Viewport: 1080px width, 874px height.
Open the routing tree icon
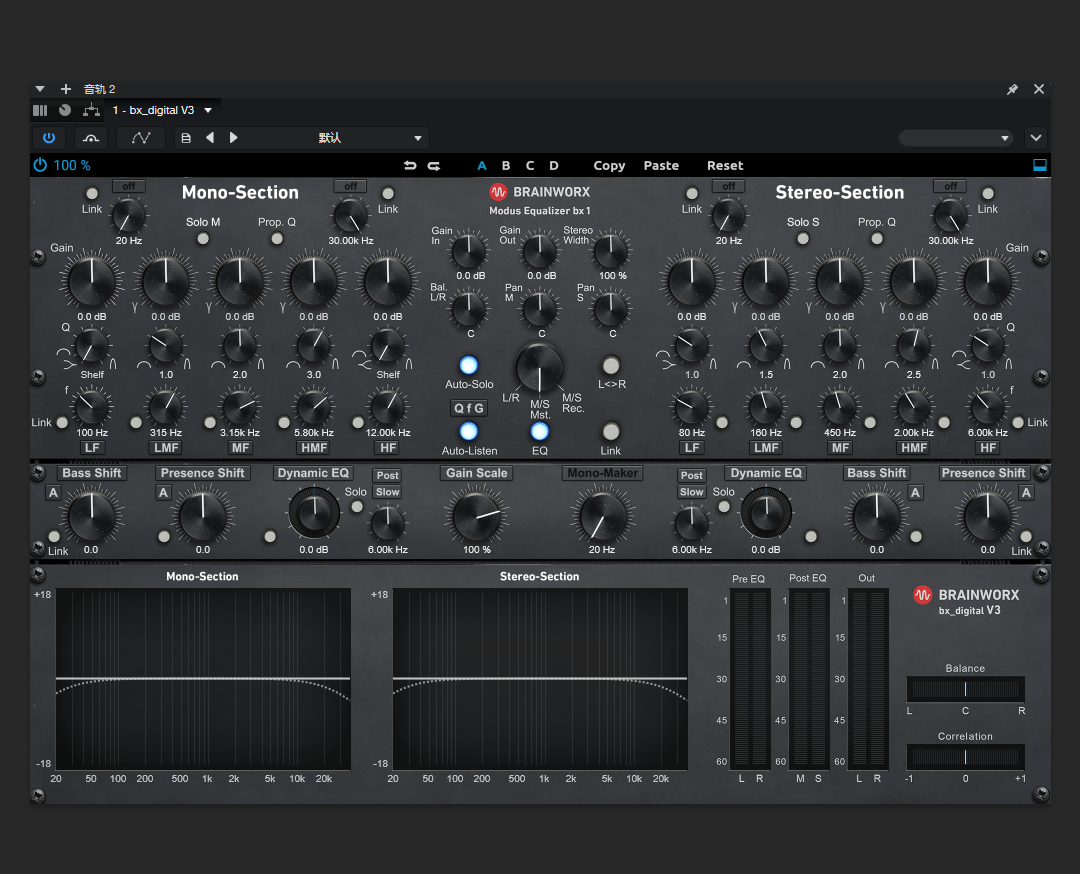pos(91,110)
